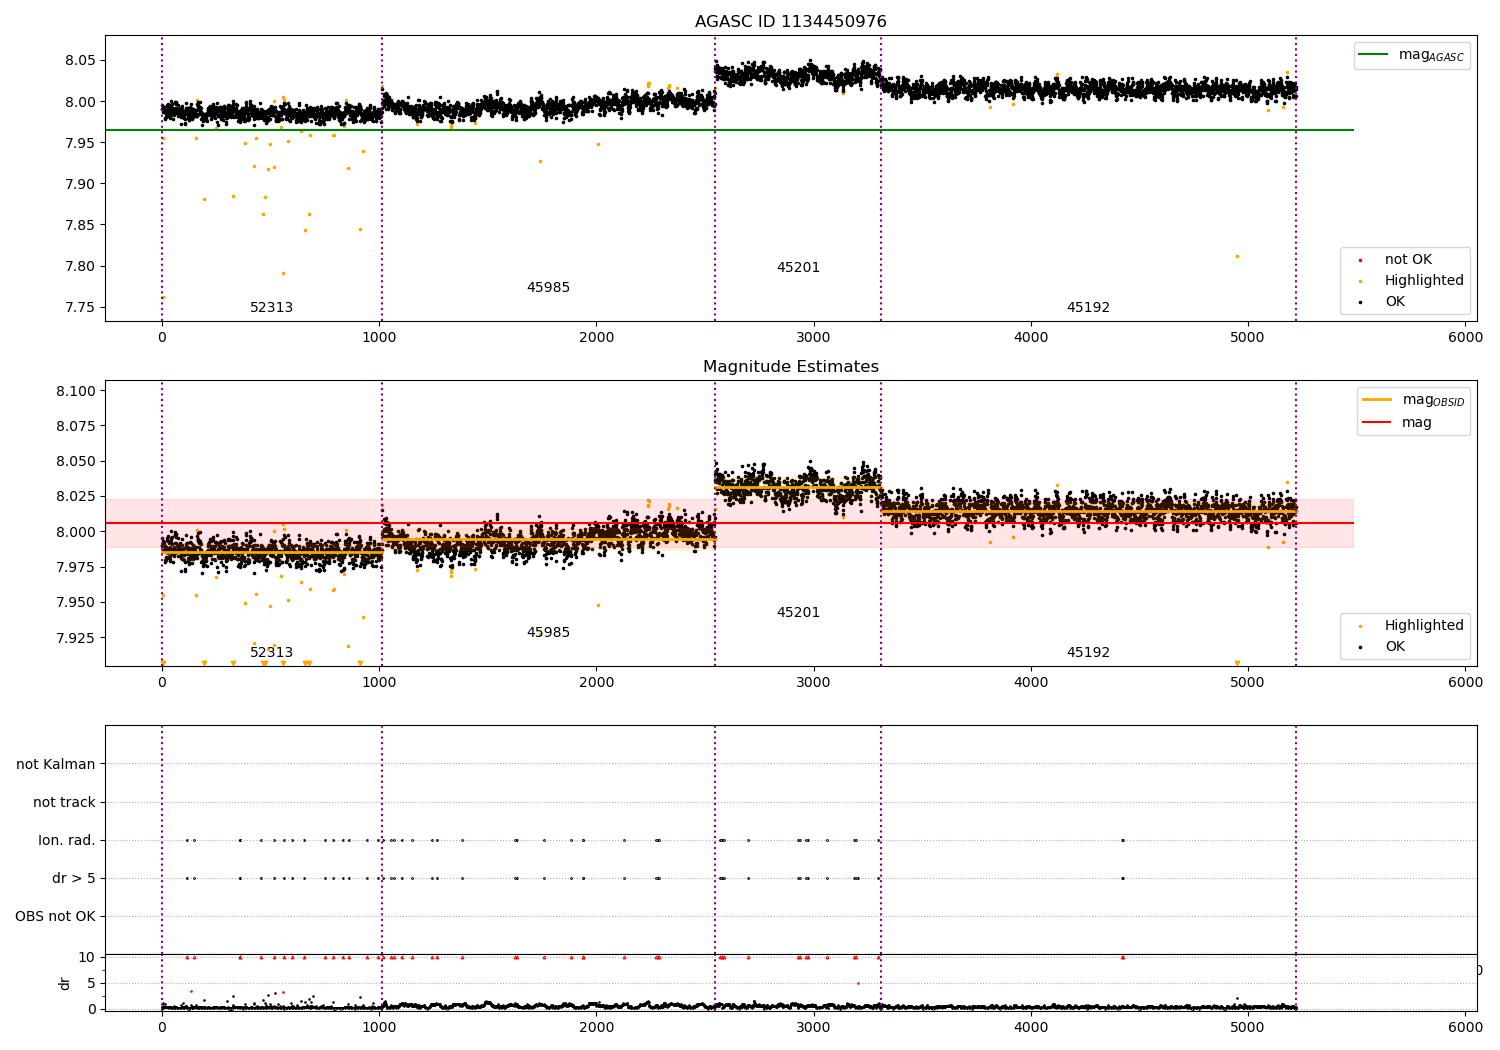Click obsid label 45985 in Magnitude Estimates plot
Viewport: 1500px width, 1050px height.
(548, 633)
